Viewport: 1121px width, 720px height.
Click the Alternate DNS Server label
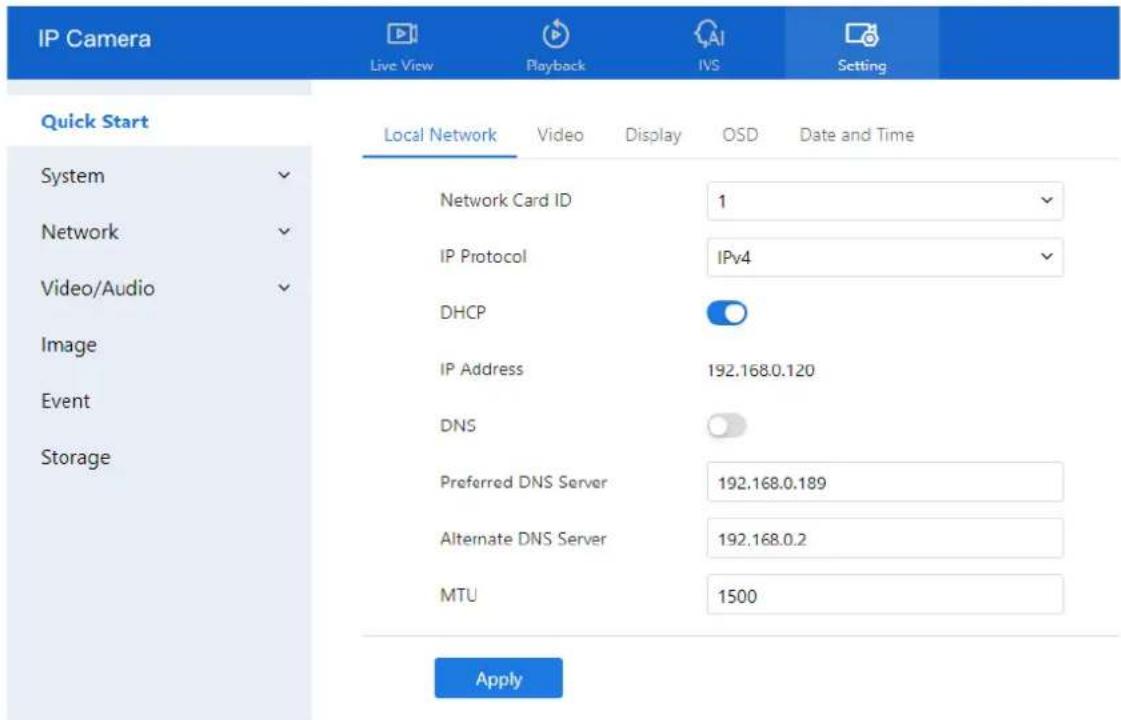(x=523, y=538)
